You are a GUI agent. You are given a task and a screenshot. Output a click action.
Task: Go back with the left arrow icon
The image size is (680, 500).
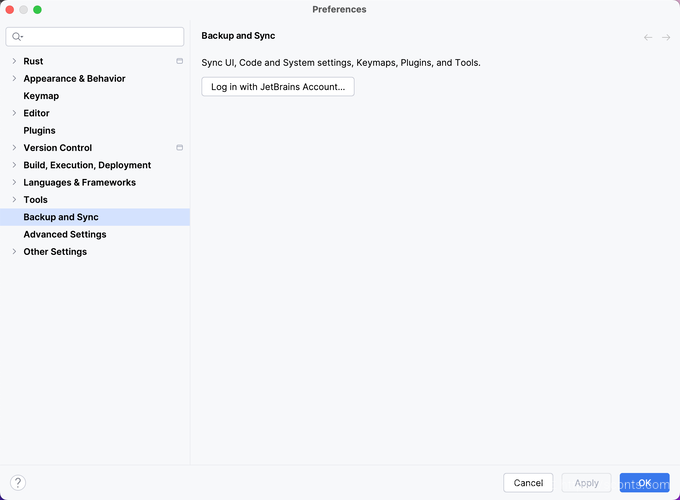coord(648,37)
